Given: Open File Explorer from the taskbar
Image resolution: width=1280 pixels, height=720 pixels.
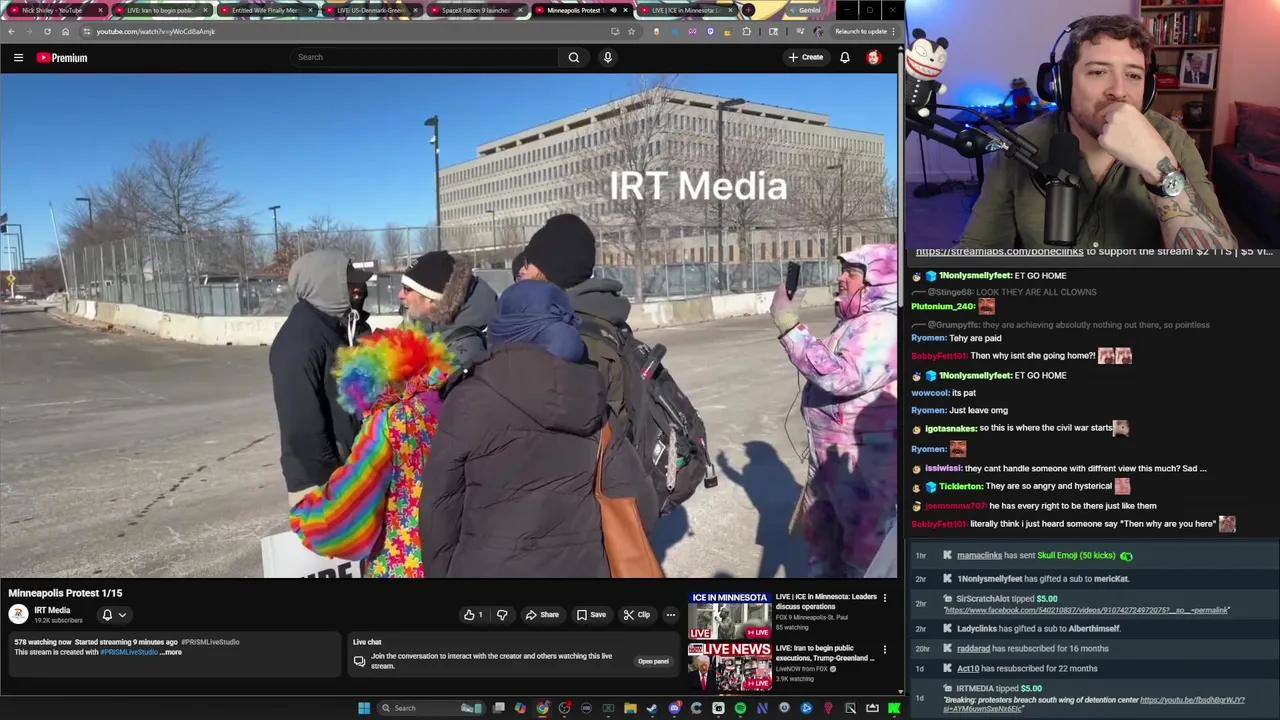Looking at the screenshot, I should point(630,708).
